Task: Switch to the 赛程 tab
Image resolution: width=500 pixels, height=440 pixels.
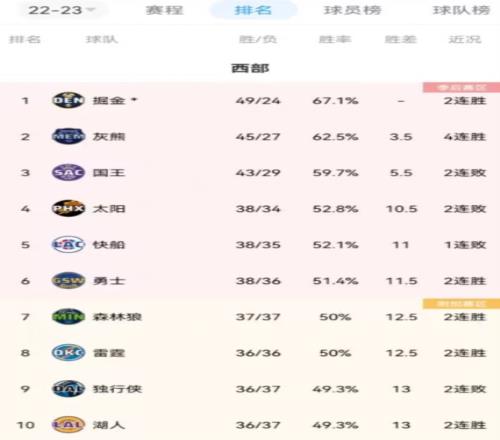Action: (x=164, y=10)
